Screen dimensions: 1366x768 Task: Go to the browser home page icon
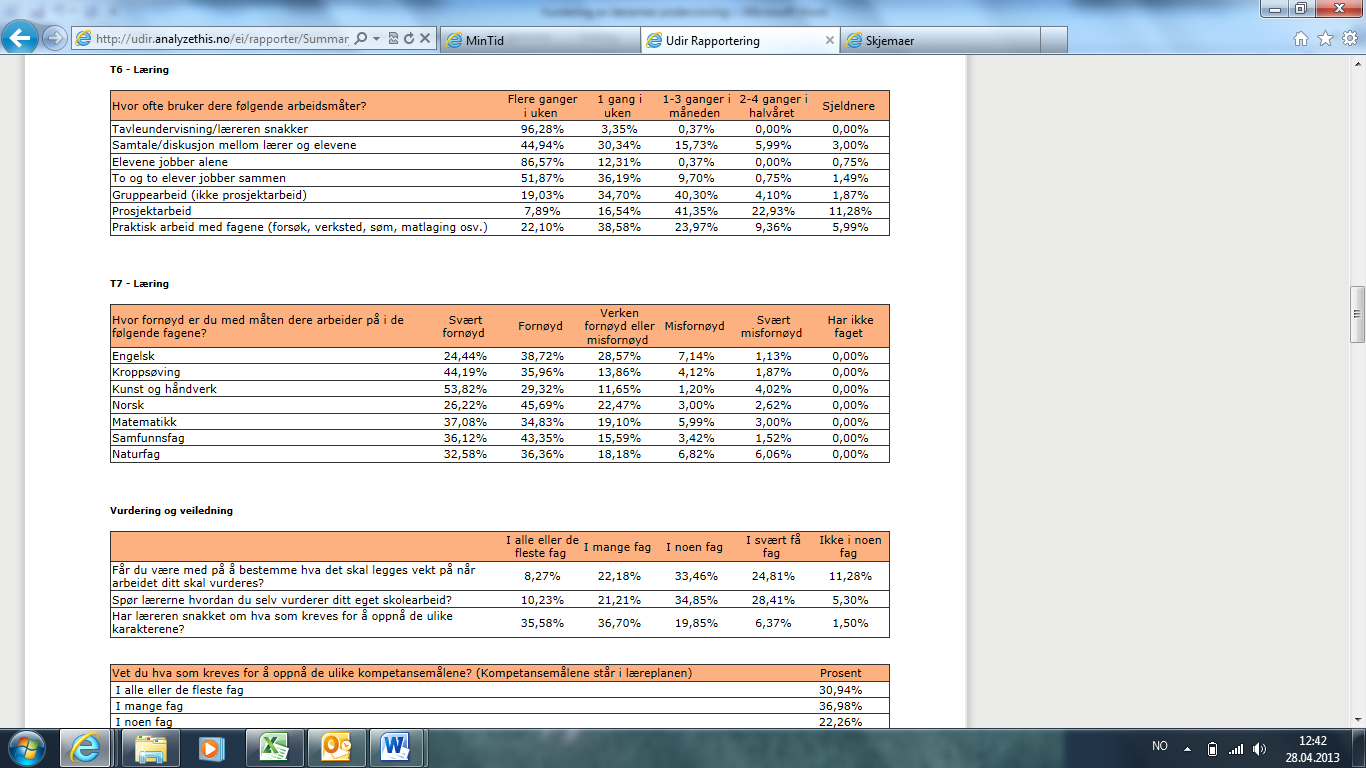(1301, 39)
